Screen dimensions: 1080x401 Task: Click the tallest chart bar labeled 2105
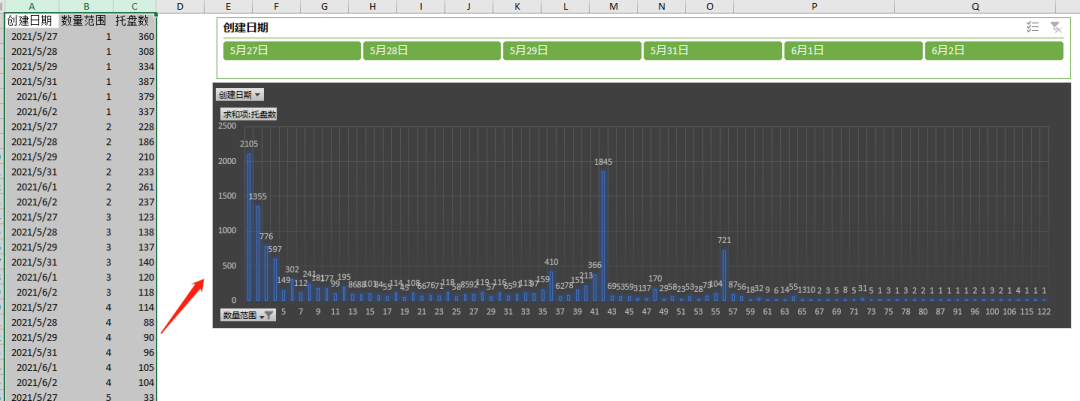pos(249,226)
